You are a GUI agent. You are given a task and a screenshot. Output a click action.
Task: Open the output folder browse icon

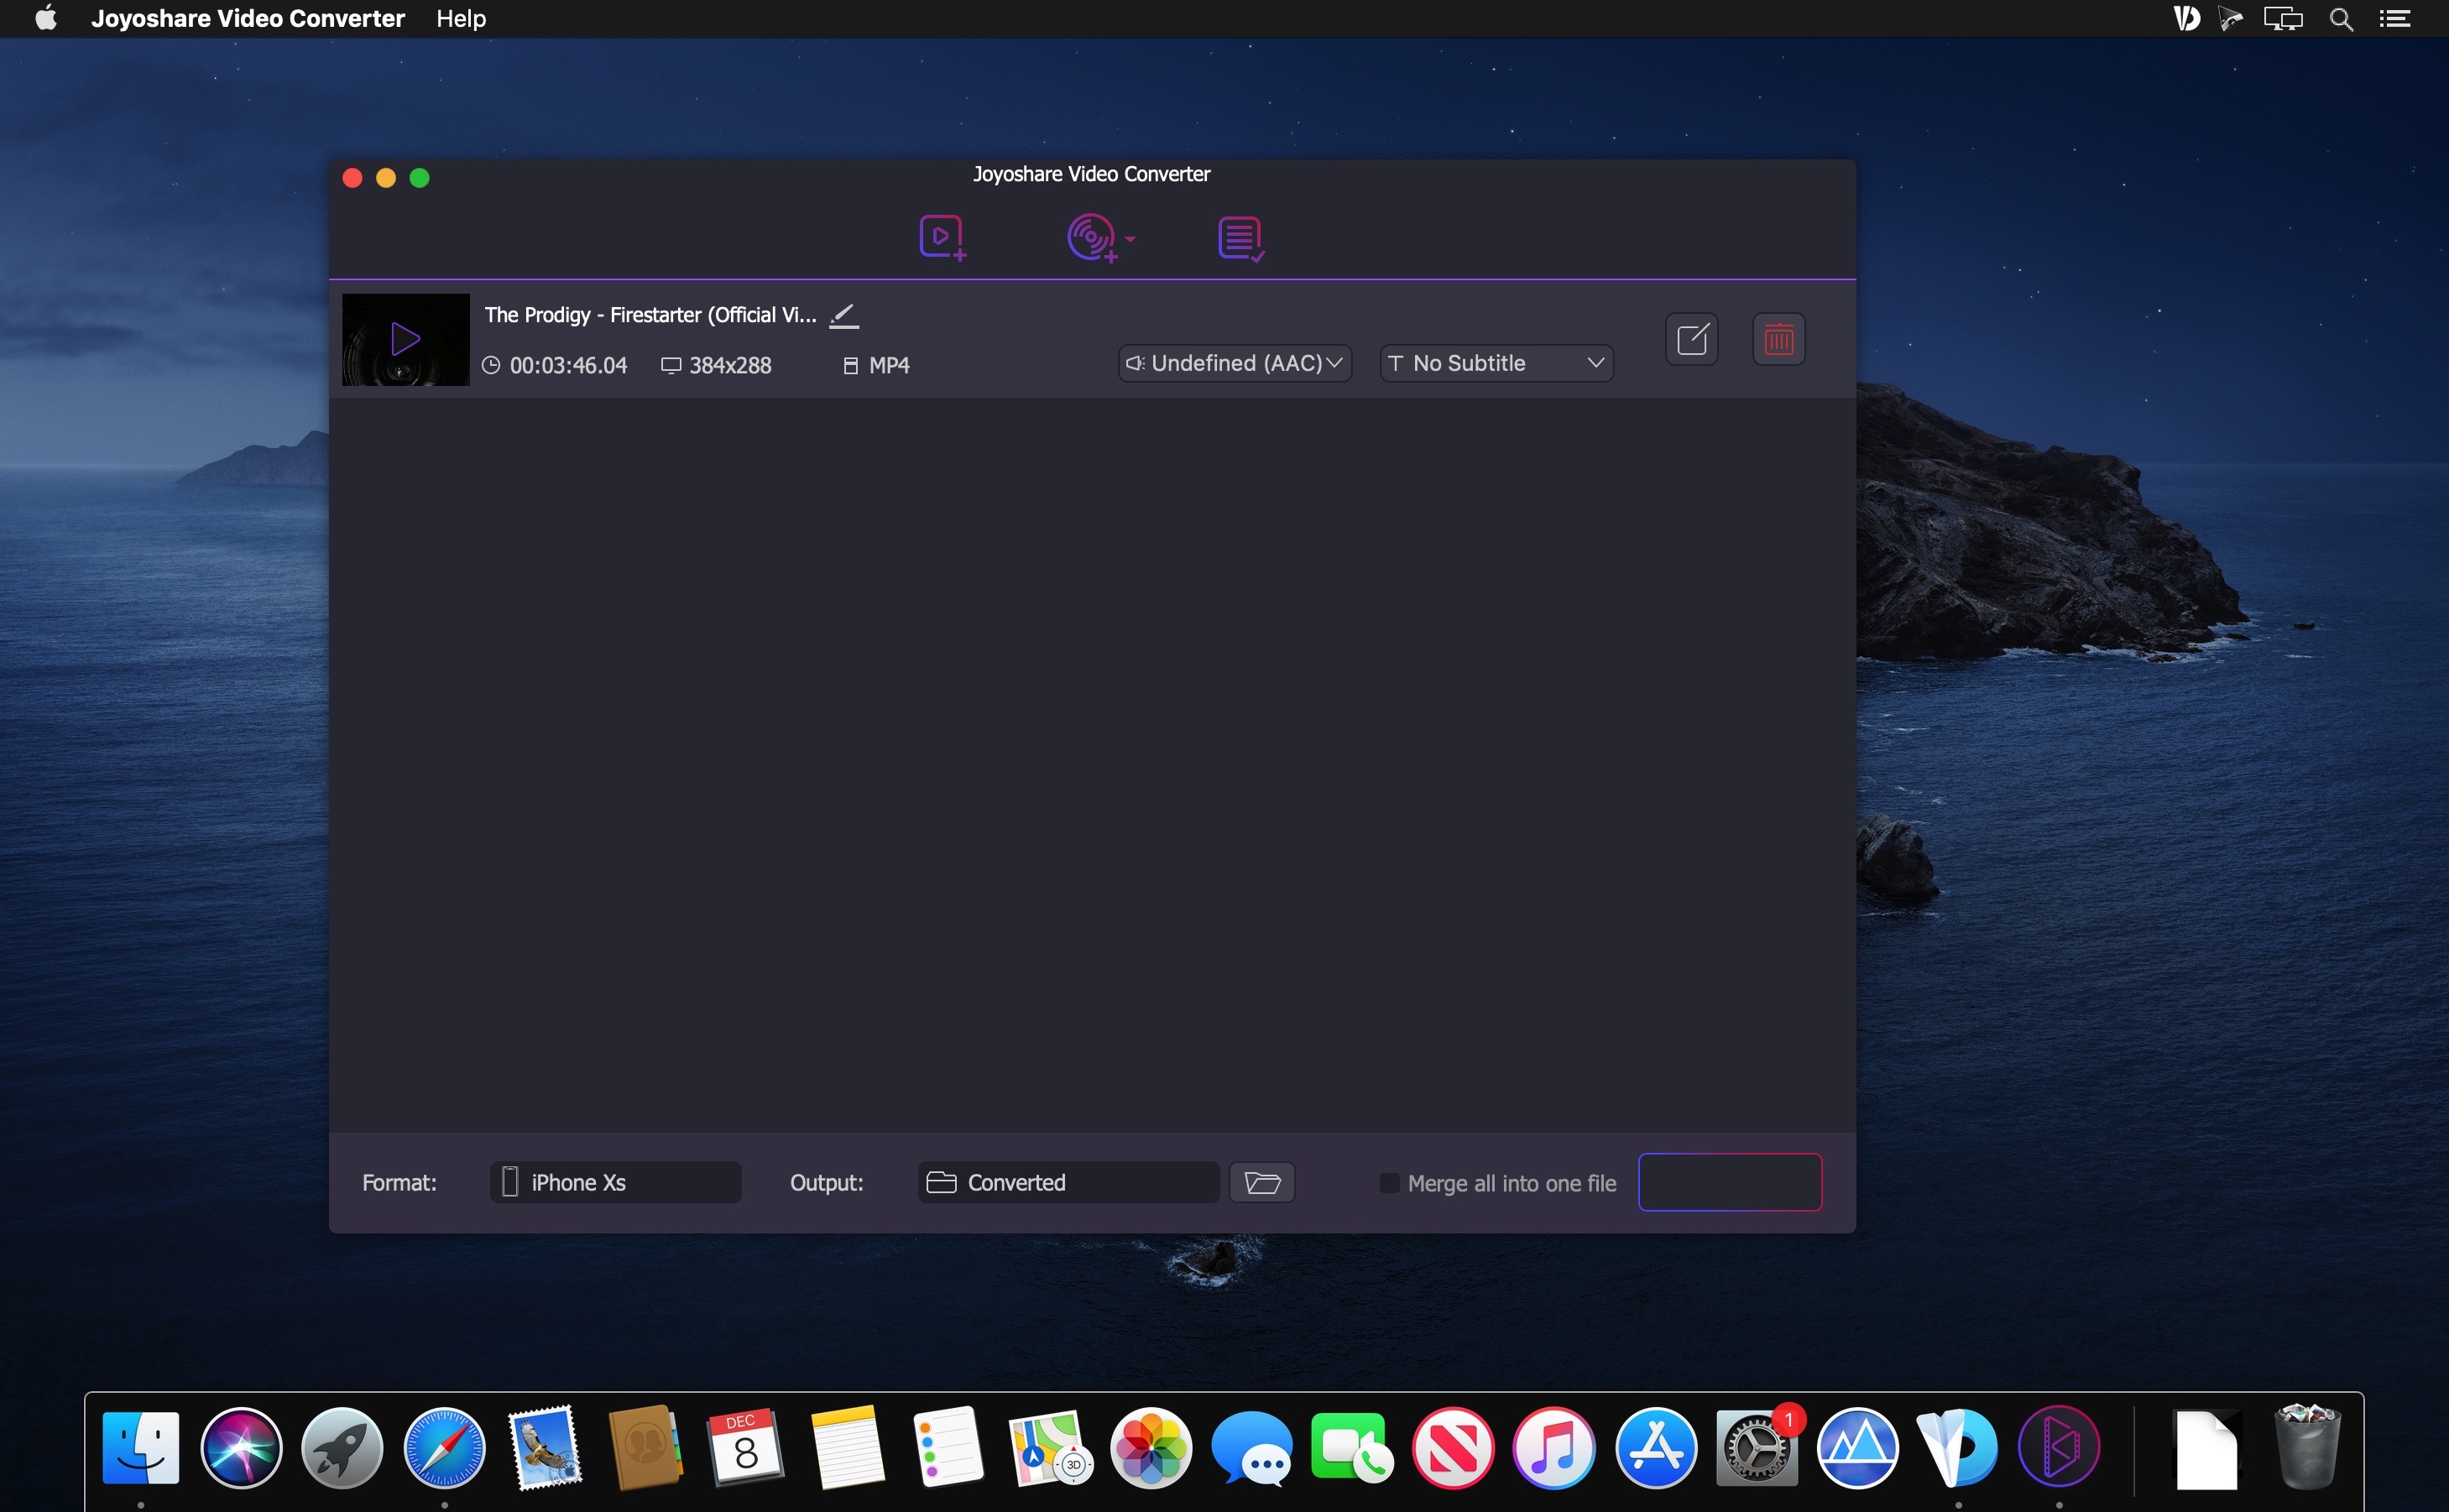click(x=1262, y=1182)
